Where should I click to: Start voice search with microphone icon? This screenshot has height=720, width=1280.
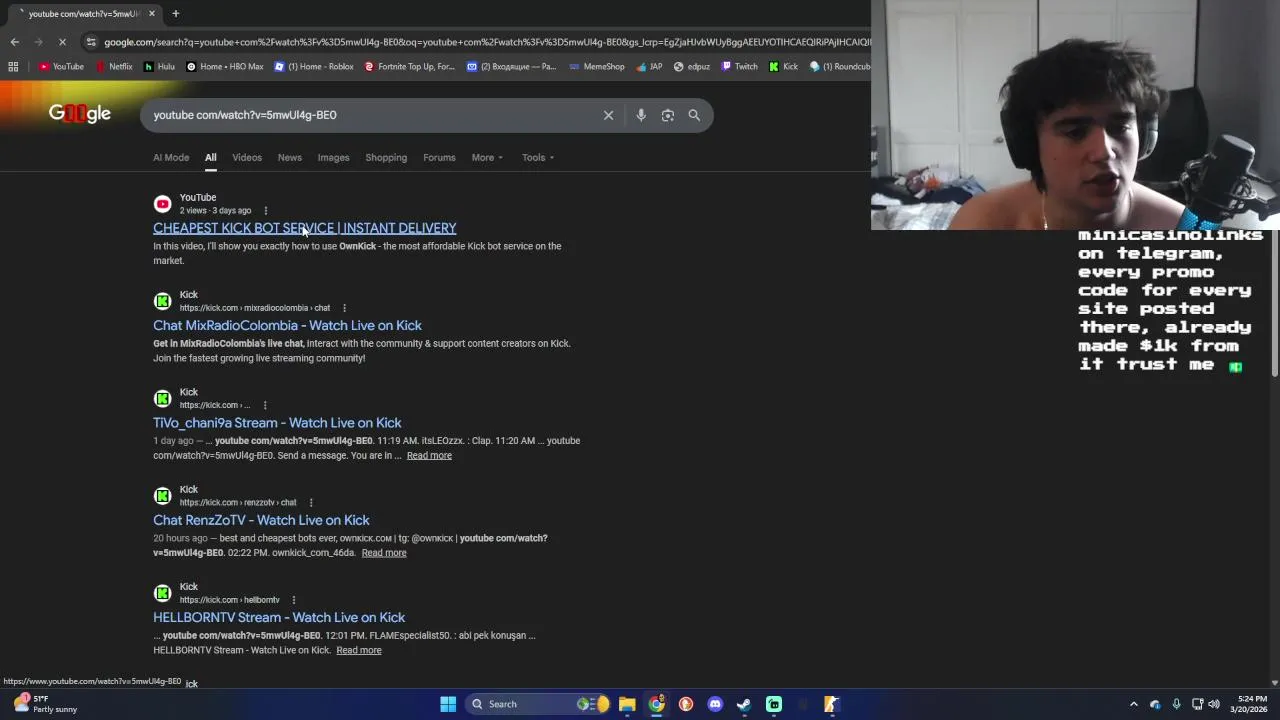click(x=641, y=115)
